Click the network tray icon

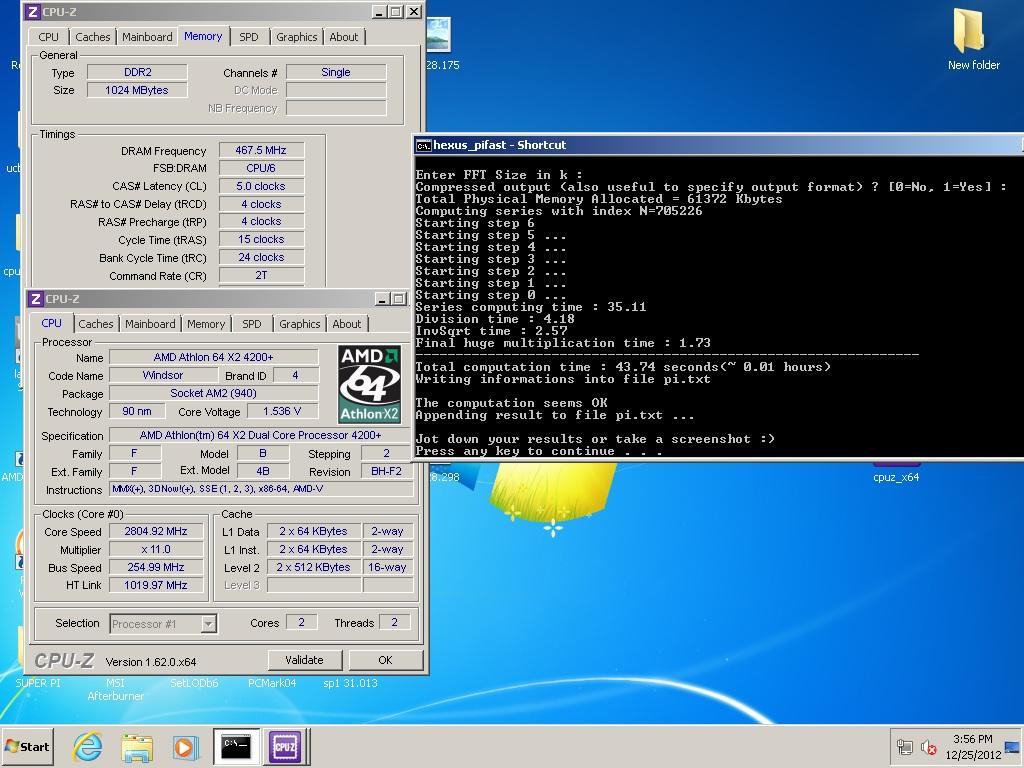point(904,746)
